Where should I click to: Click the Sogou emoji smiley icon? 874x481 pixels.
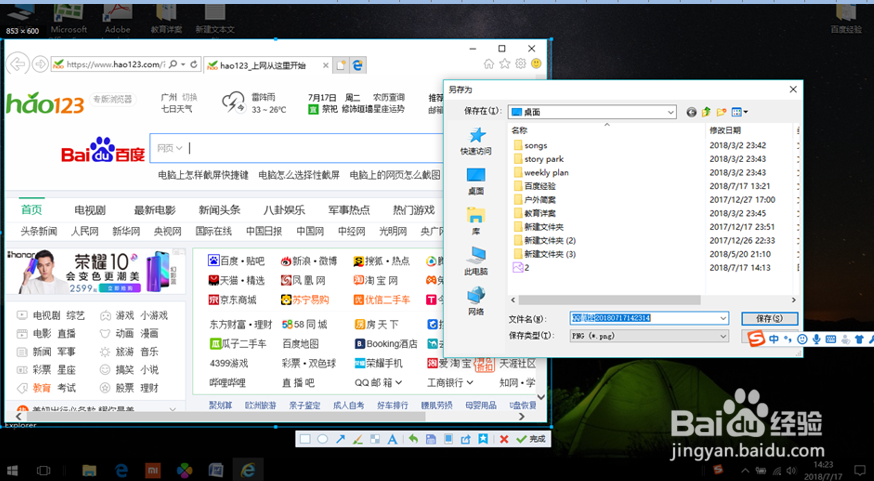coord(802,339)
